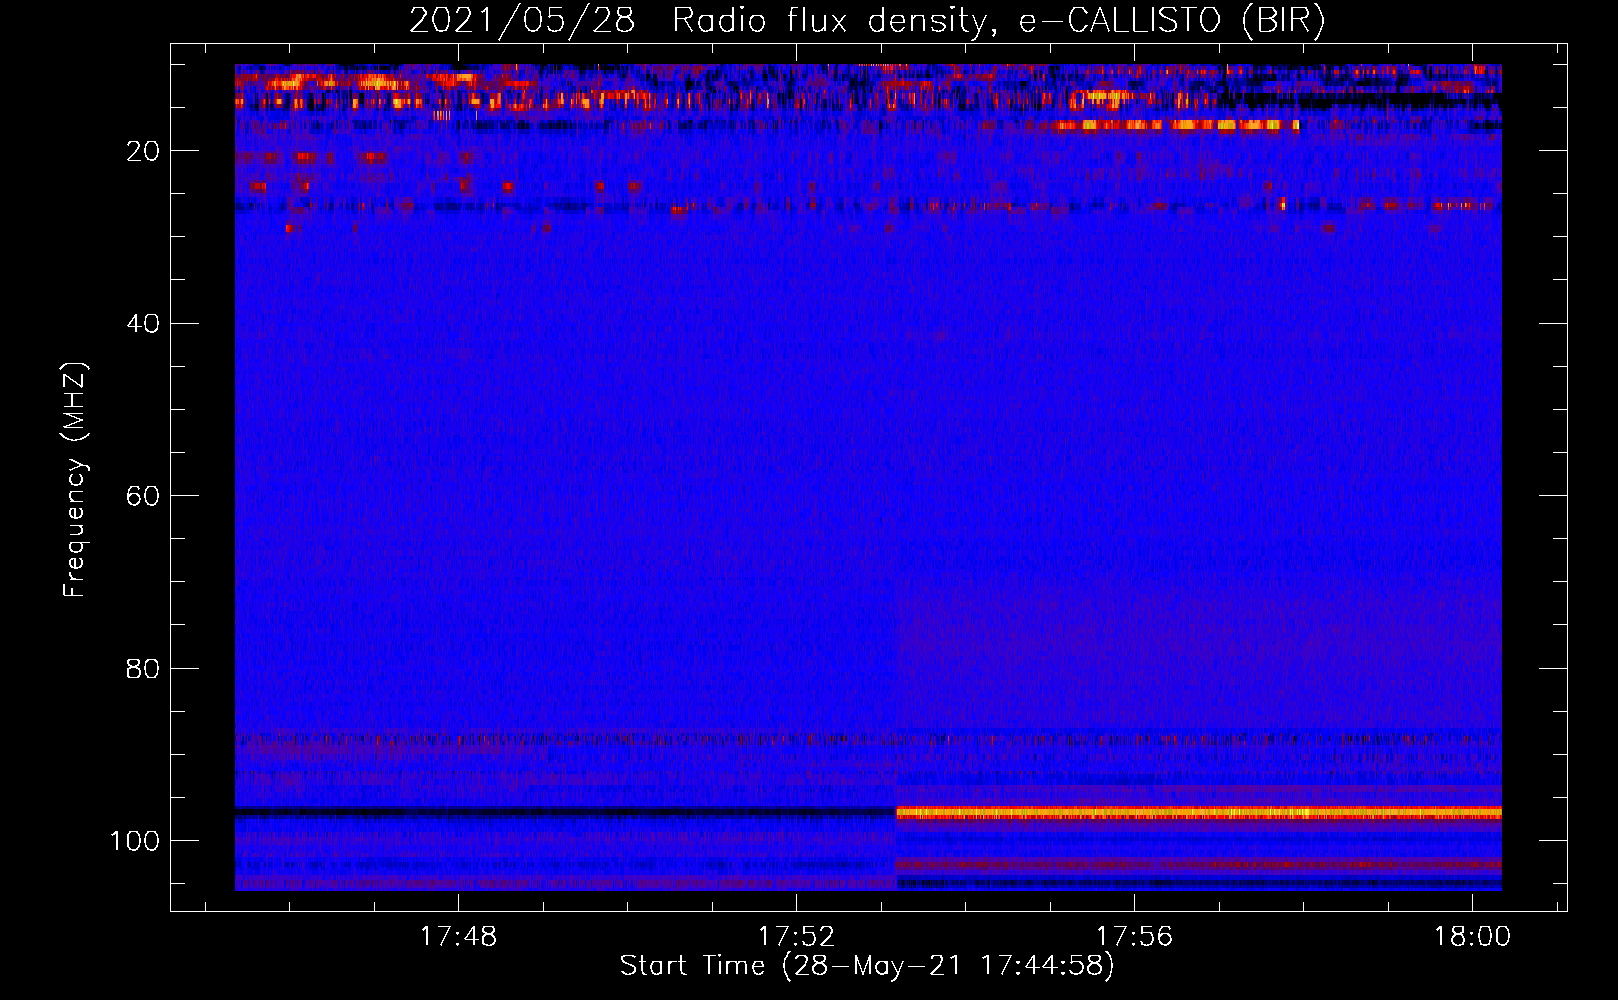The width and height of the screenshot is (1618, 1000).
Task: Click the '17:48' time tick label
Action: pyautogui.click(x=458, y=937)
